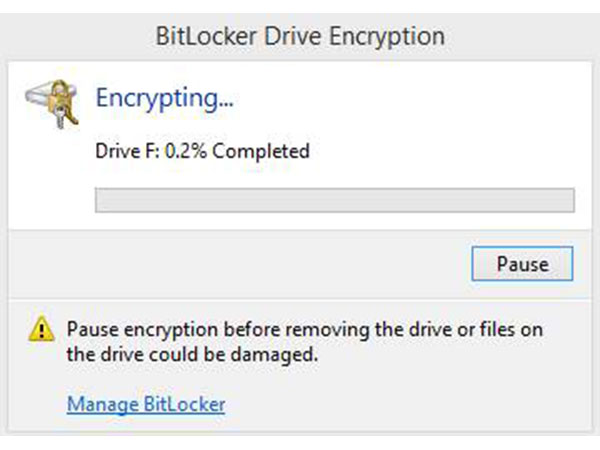Viewport: 600px width, 450px height.
Task: Click the encryption progress bar
Action: pos(334,200)
